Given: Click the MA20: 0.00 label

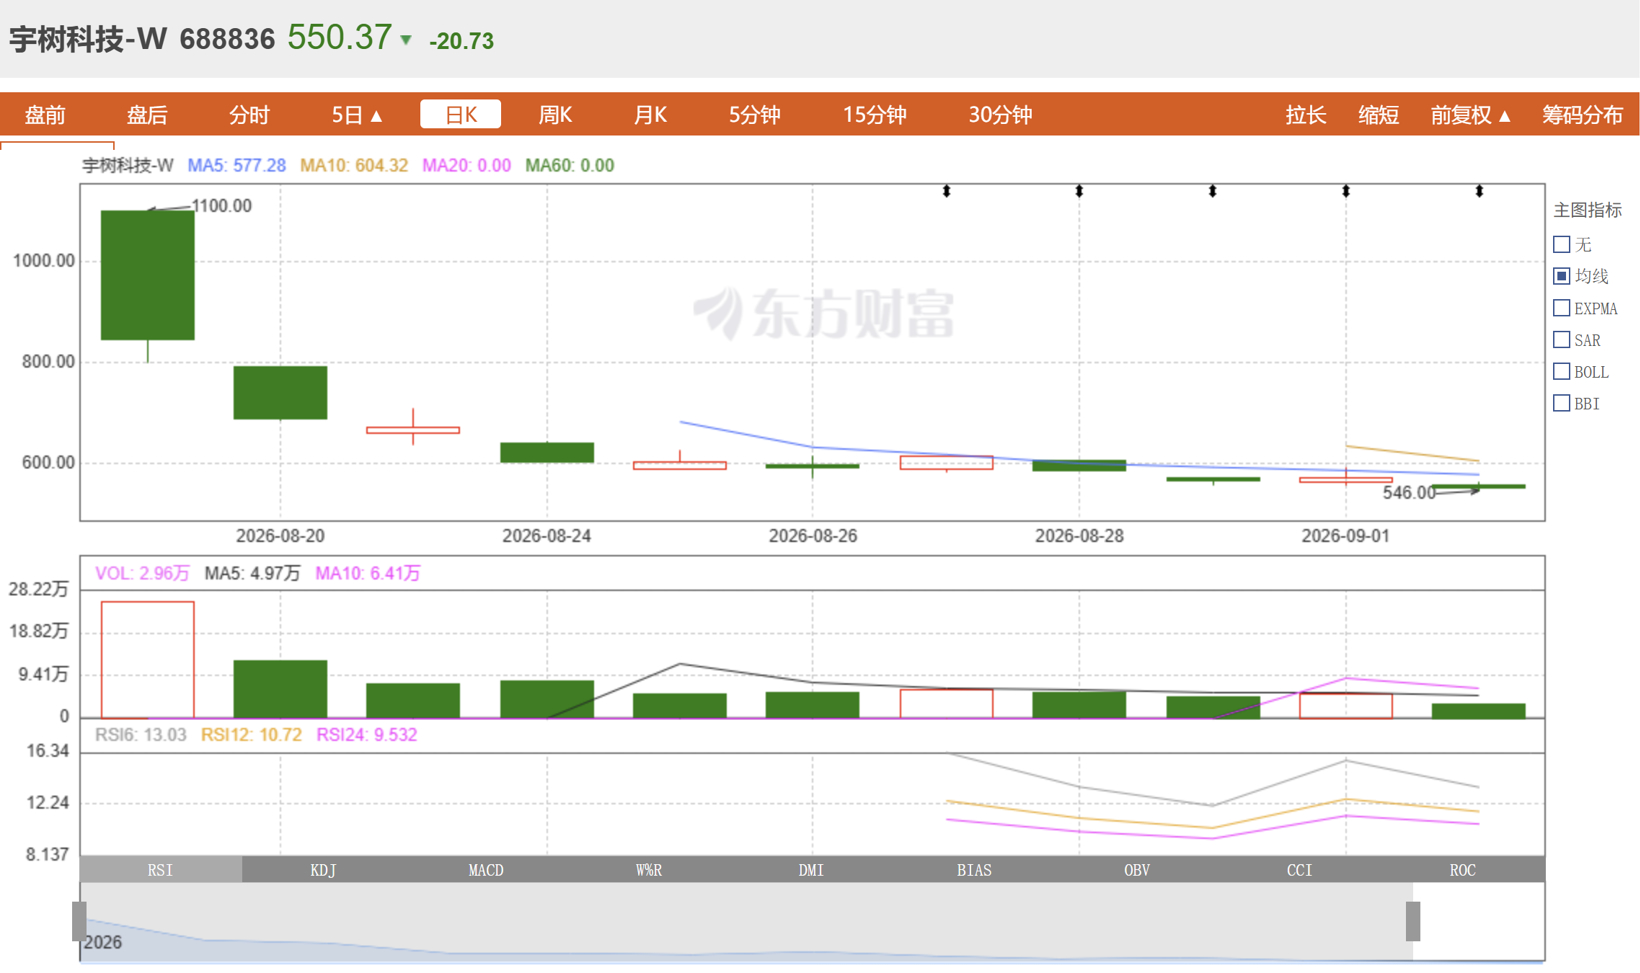Looking at the screenshot, I should click(466, 165).
